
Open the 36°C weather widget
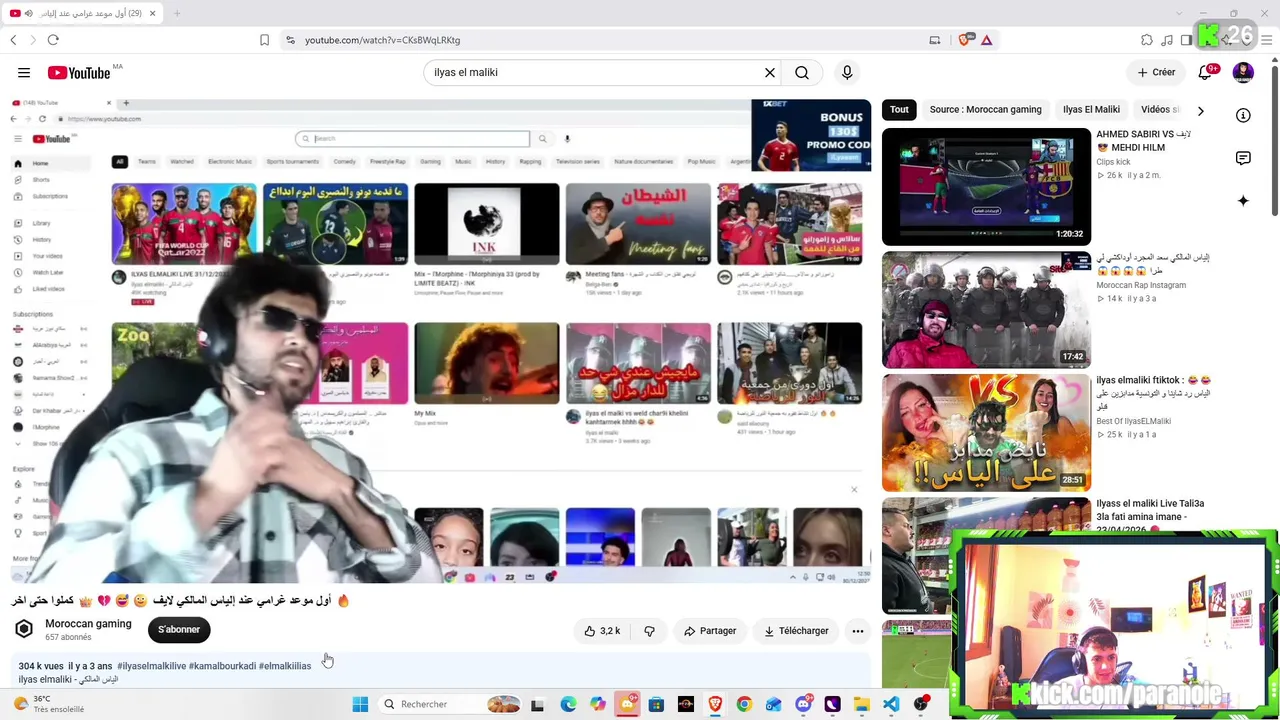click(48, 704)
